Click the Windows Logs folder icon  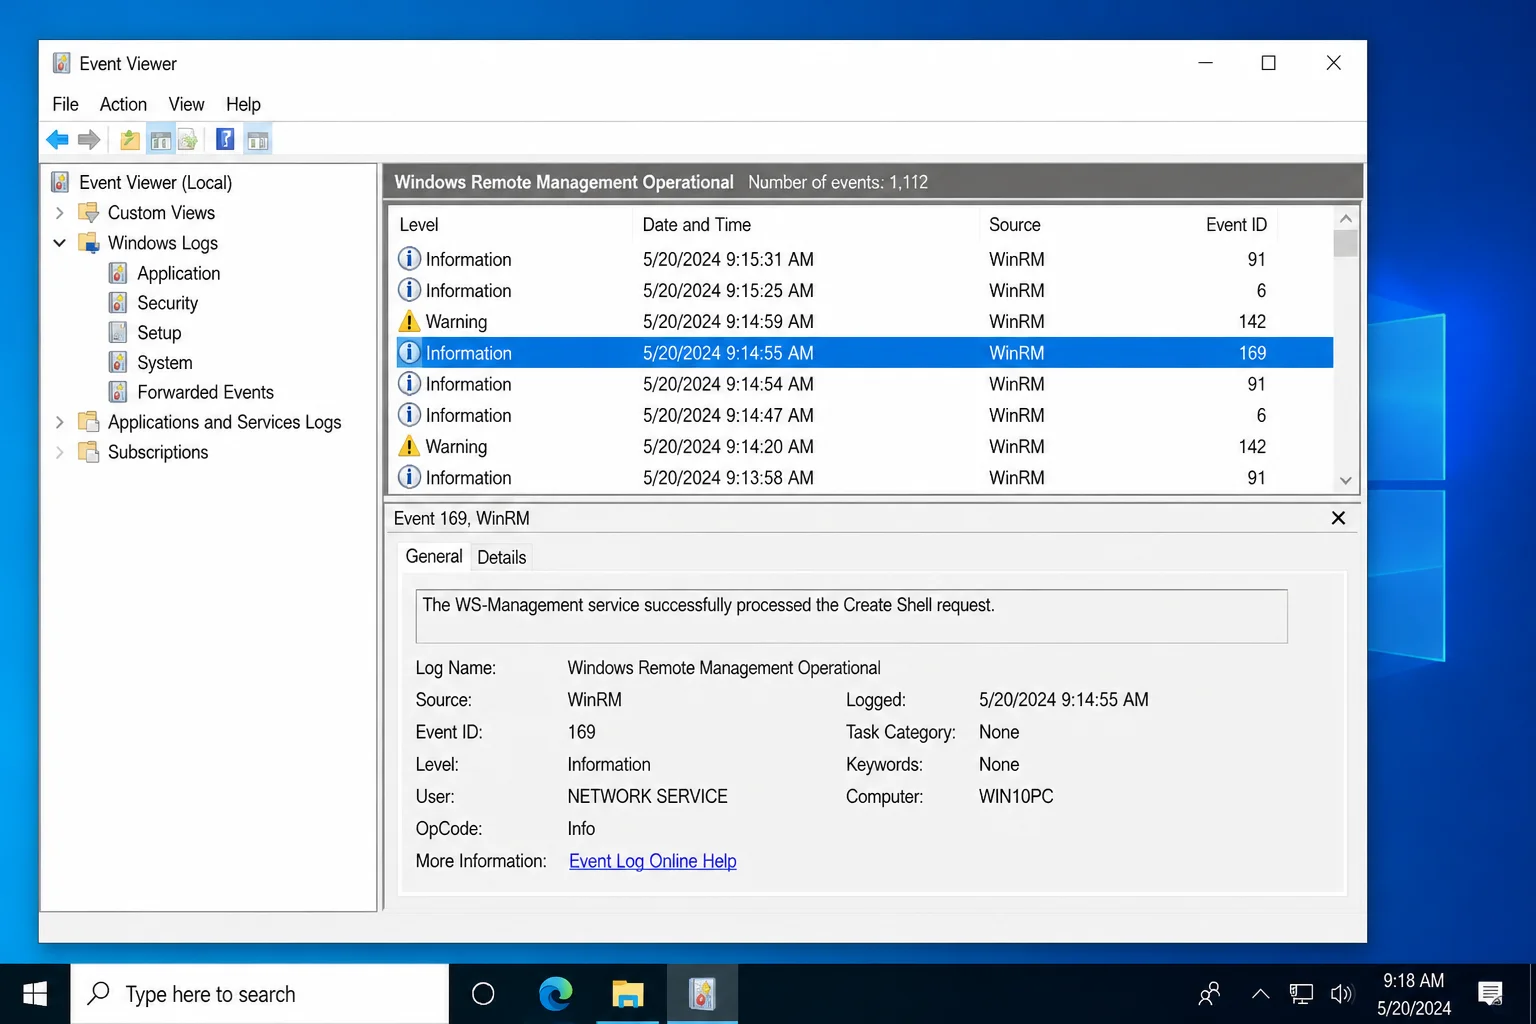(x=89, y=243)
